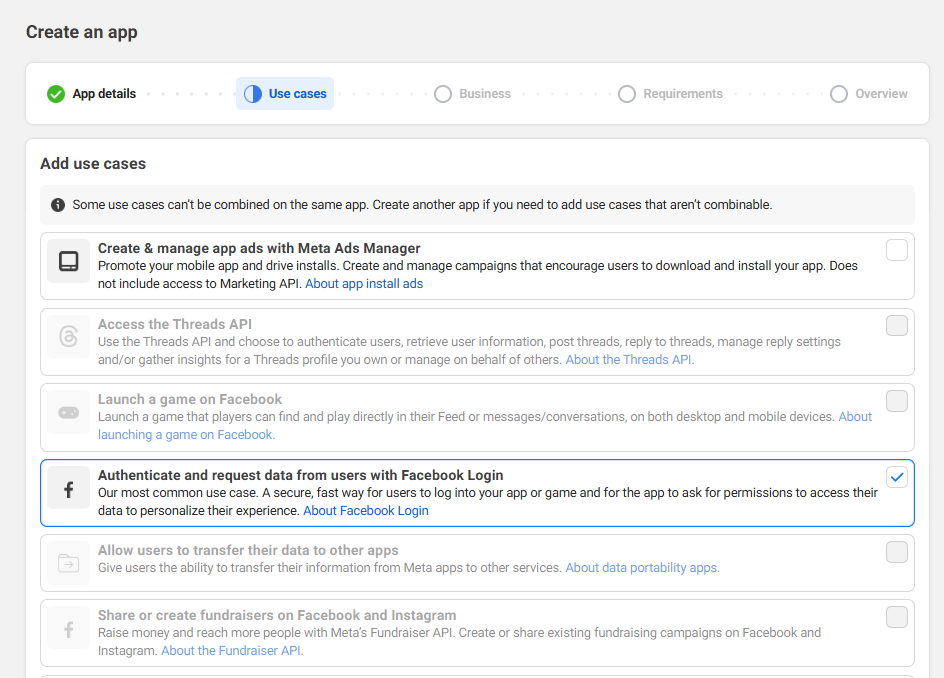Open the About data portability apps link

coord(642,568)
